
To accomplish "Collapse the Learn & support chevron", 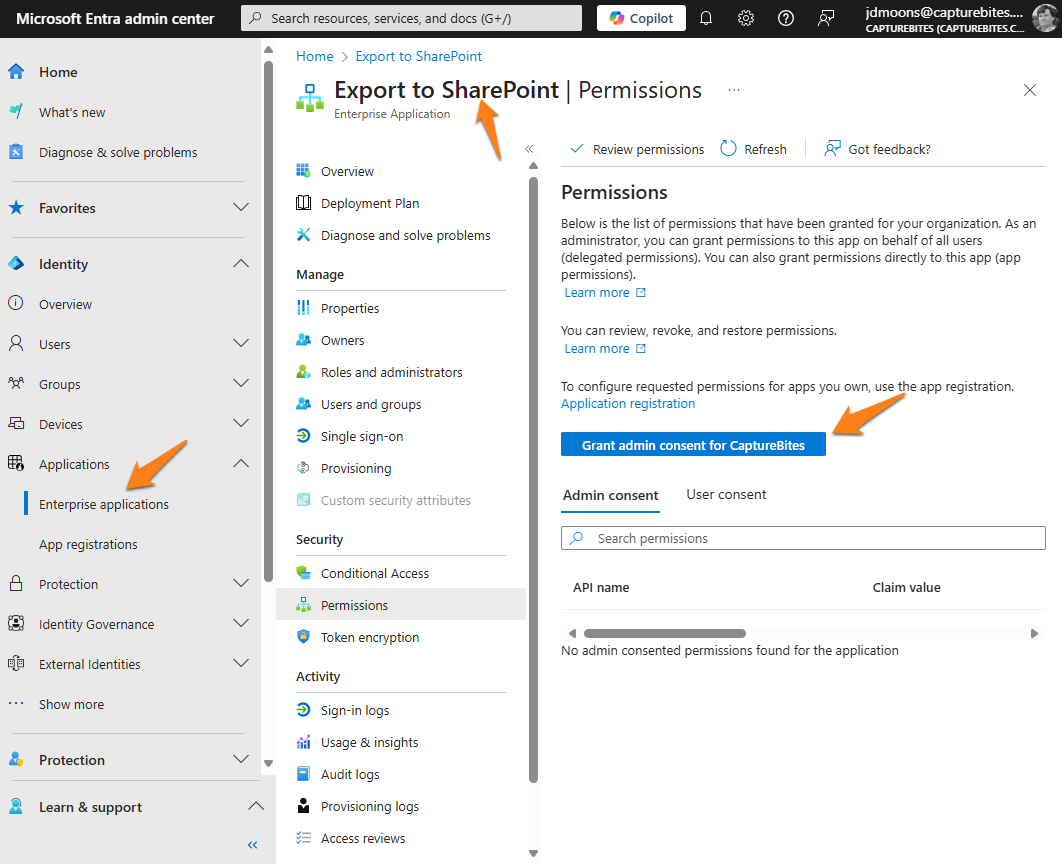I will [x=256, y=806].
